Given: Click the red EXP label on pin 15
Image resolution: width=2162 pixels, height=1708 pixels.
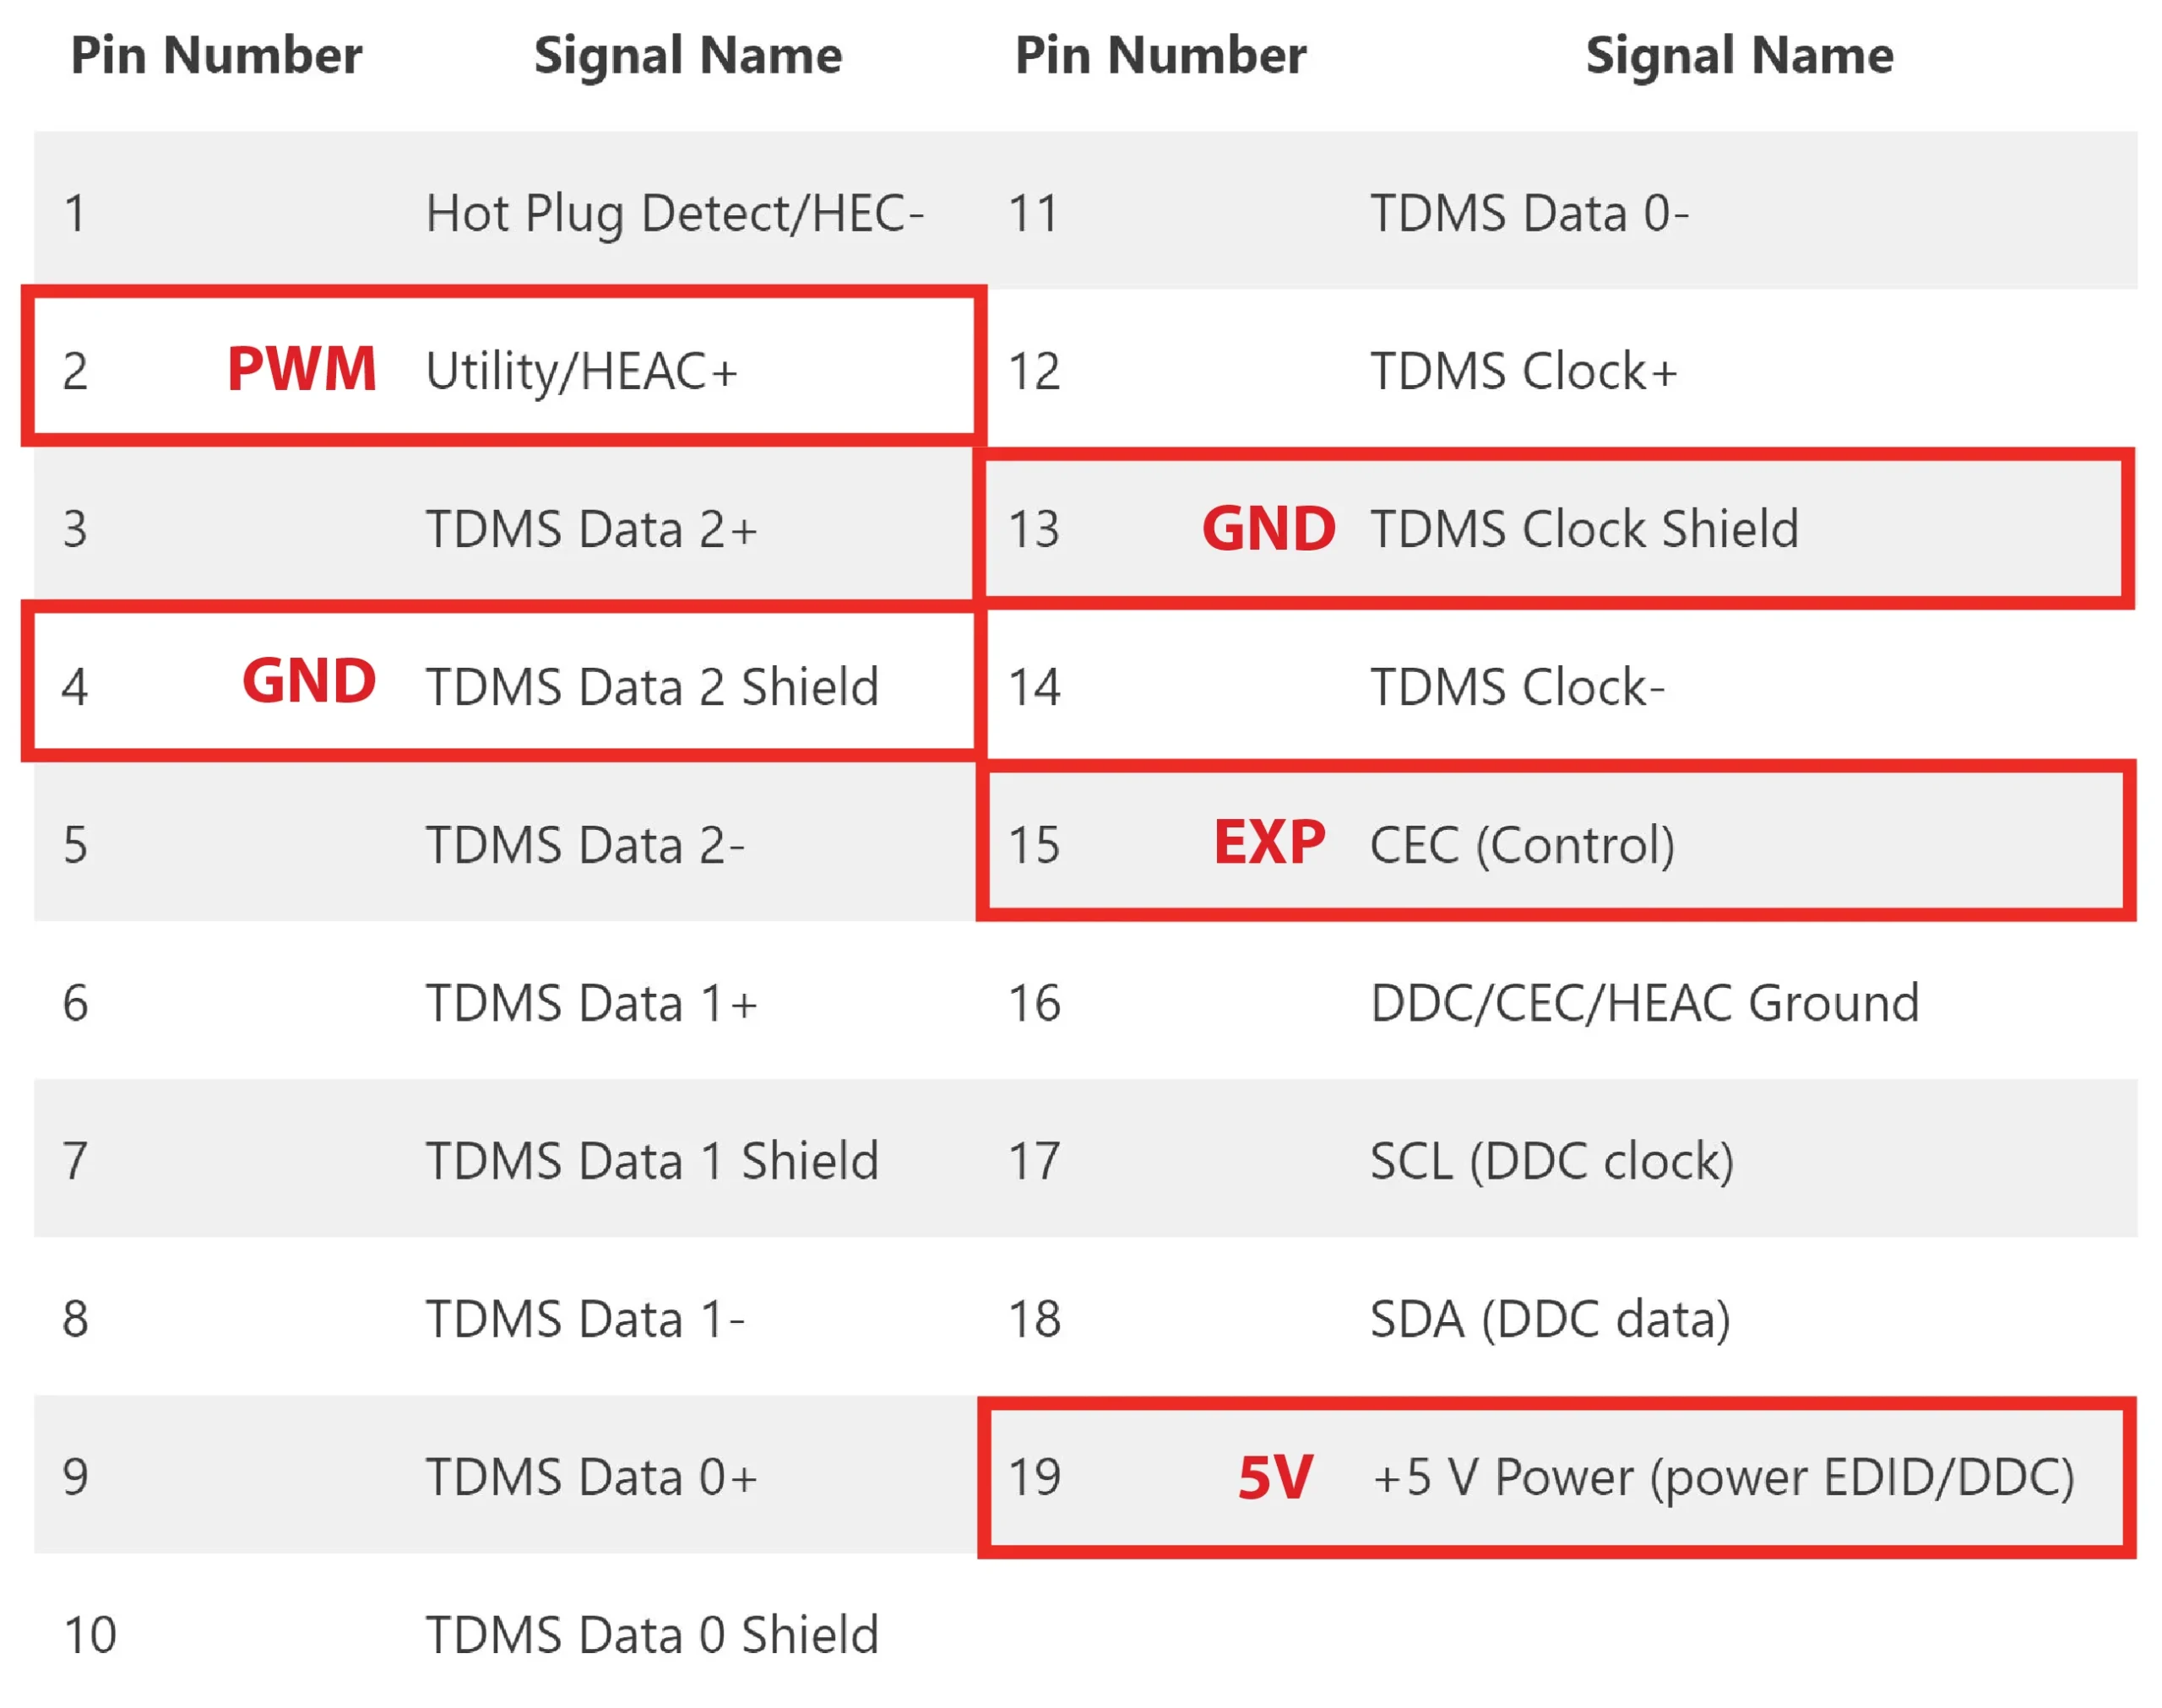Looking at the screenshot, I should [1268, 842].
